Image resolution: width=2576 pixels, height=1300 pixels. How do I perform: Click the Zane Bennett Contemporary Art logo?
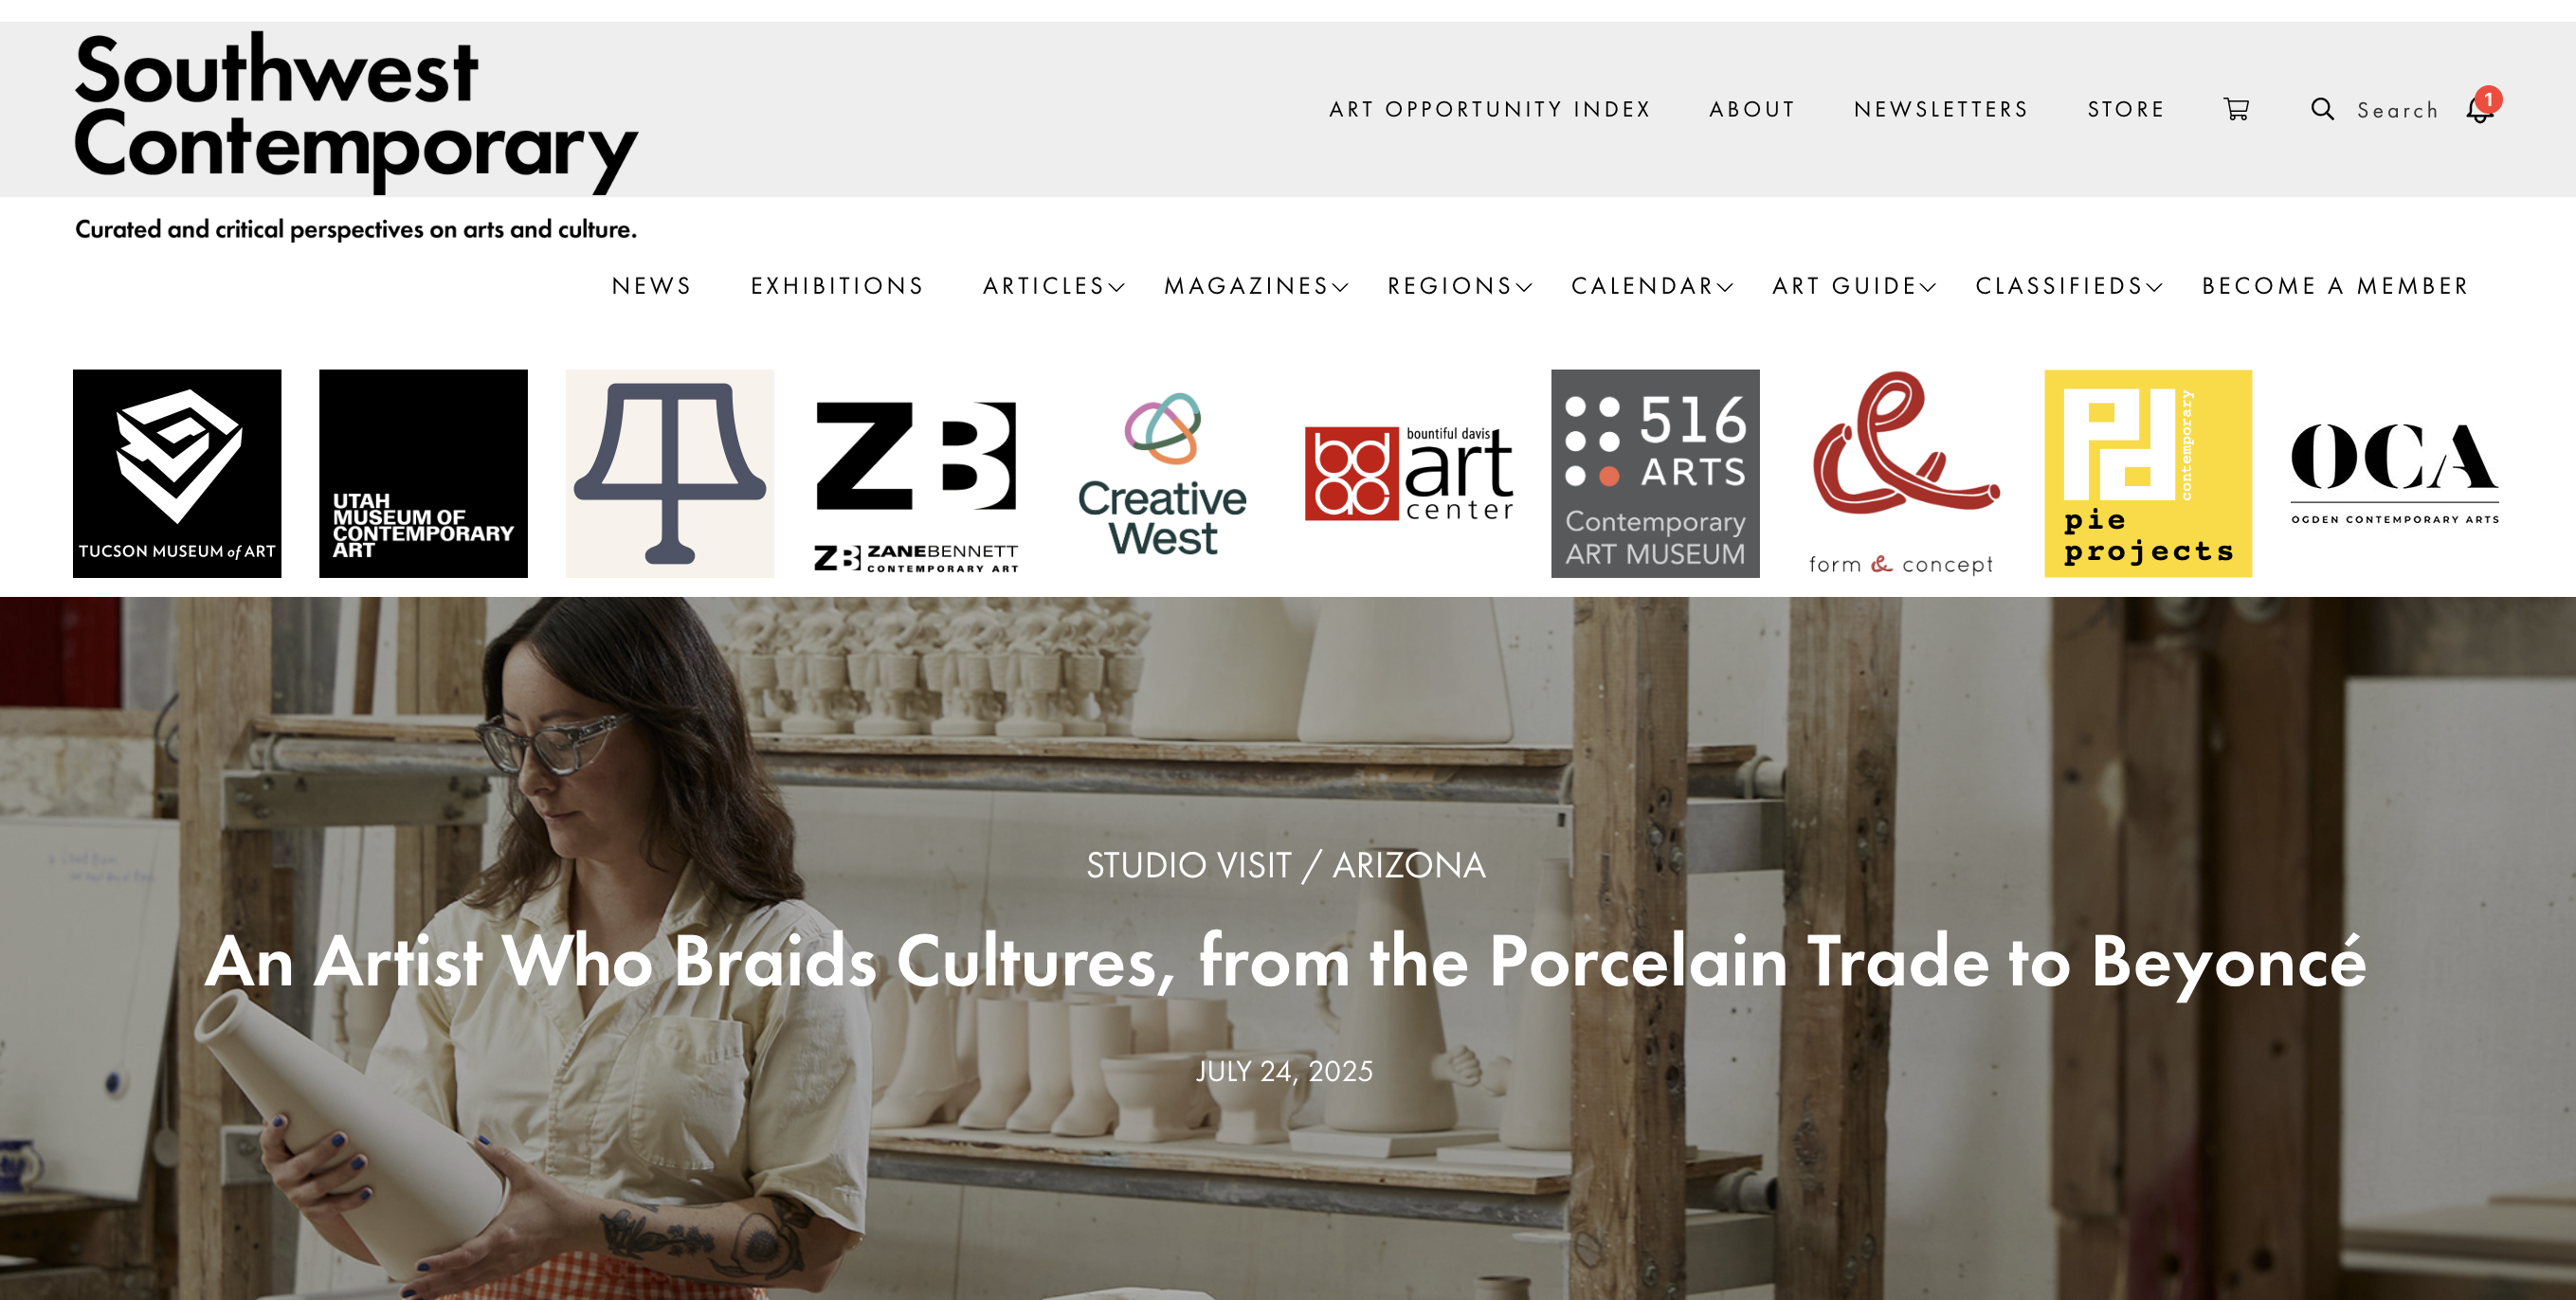916,473
